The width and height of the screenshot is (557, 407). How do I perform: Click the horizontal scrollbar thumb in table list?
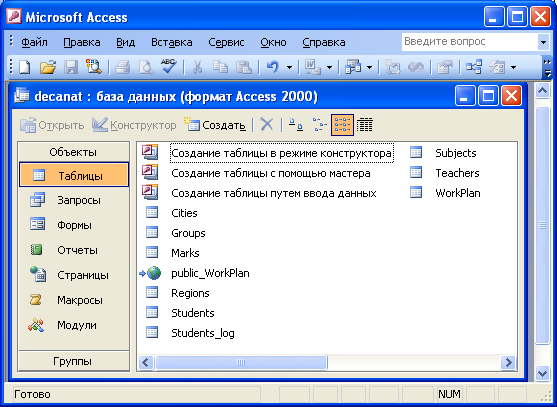pyautogui.click(x=241, y=363)
